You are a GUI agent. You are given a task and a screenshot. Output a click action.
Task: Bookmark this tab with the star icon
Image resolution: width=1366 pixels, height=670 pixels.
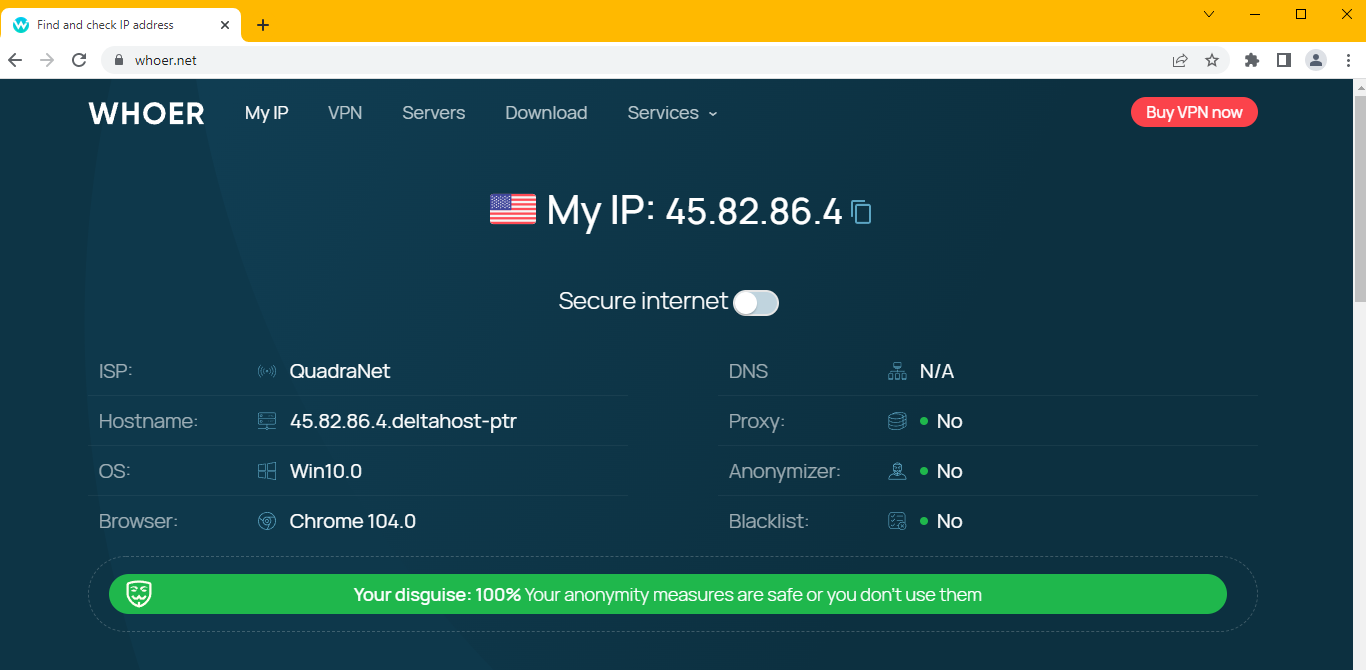pyautogui.click(x=1212, y=60)
